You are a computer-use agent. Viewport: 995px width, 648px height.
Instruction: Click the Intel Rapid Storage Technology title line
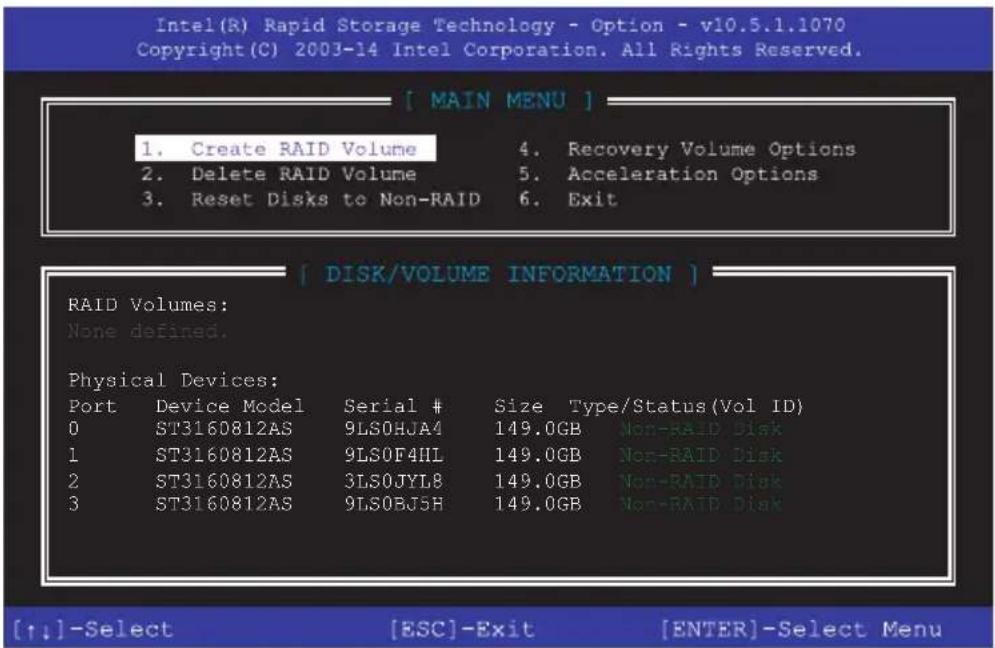point(500,25)
